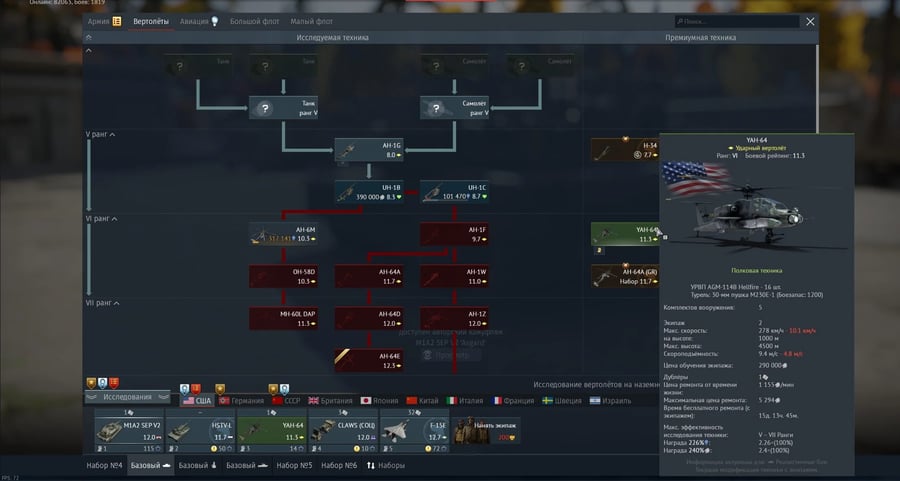Screen dimensions: 900x481
Task: Select the premium AH-64A (GR) helicopter
Action: point(625,276)
